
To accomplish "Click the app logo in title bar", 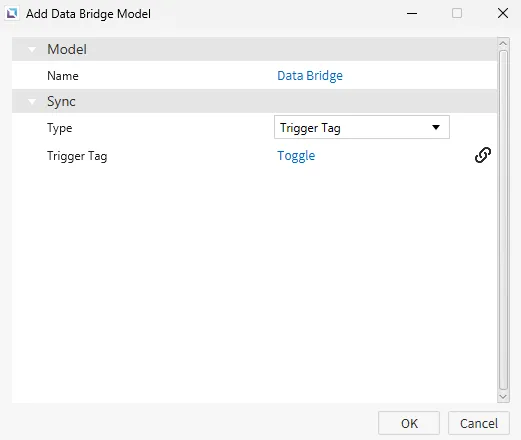I will (x=12, y=13).
